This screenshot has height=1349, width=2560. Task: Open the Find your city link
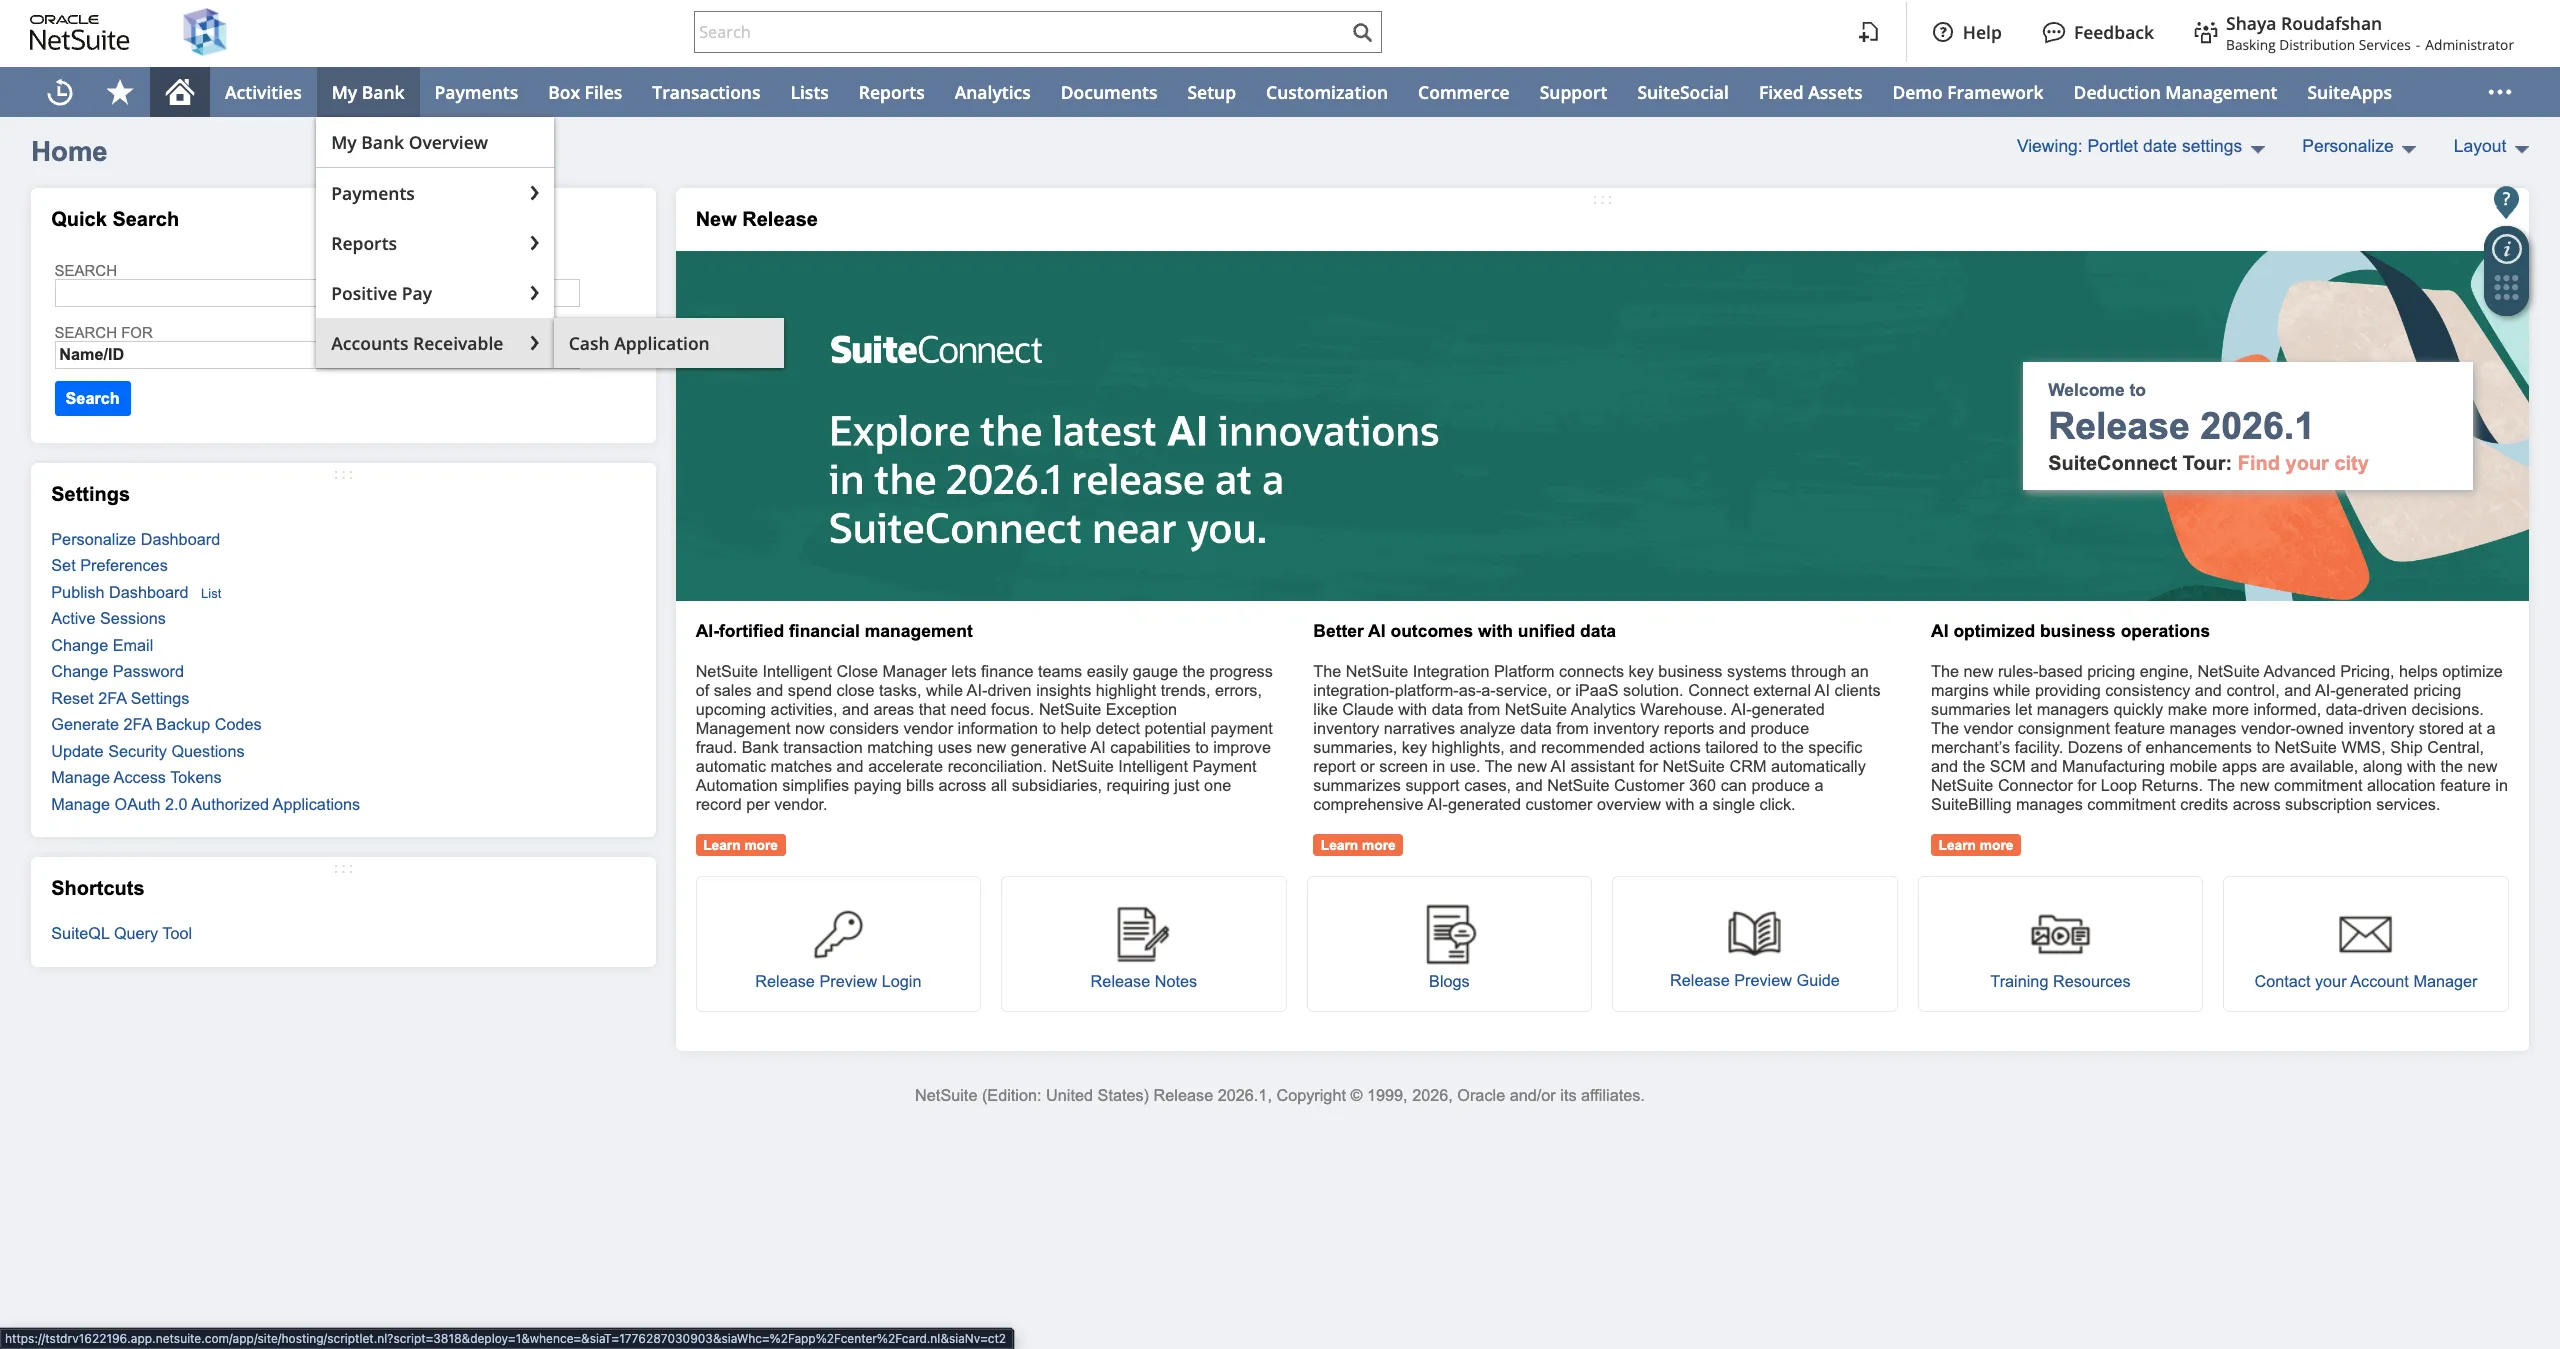[x=2302, y=463]
